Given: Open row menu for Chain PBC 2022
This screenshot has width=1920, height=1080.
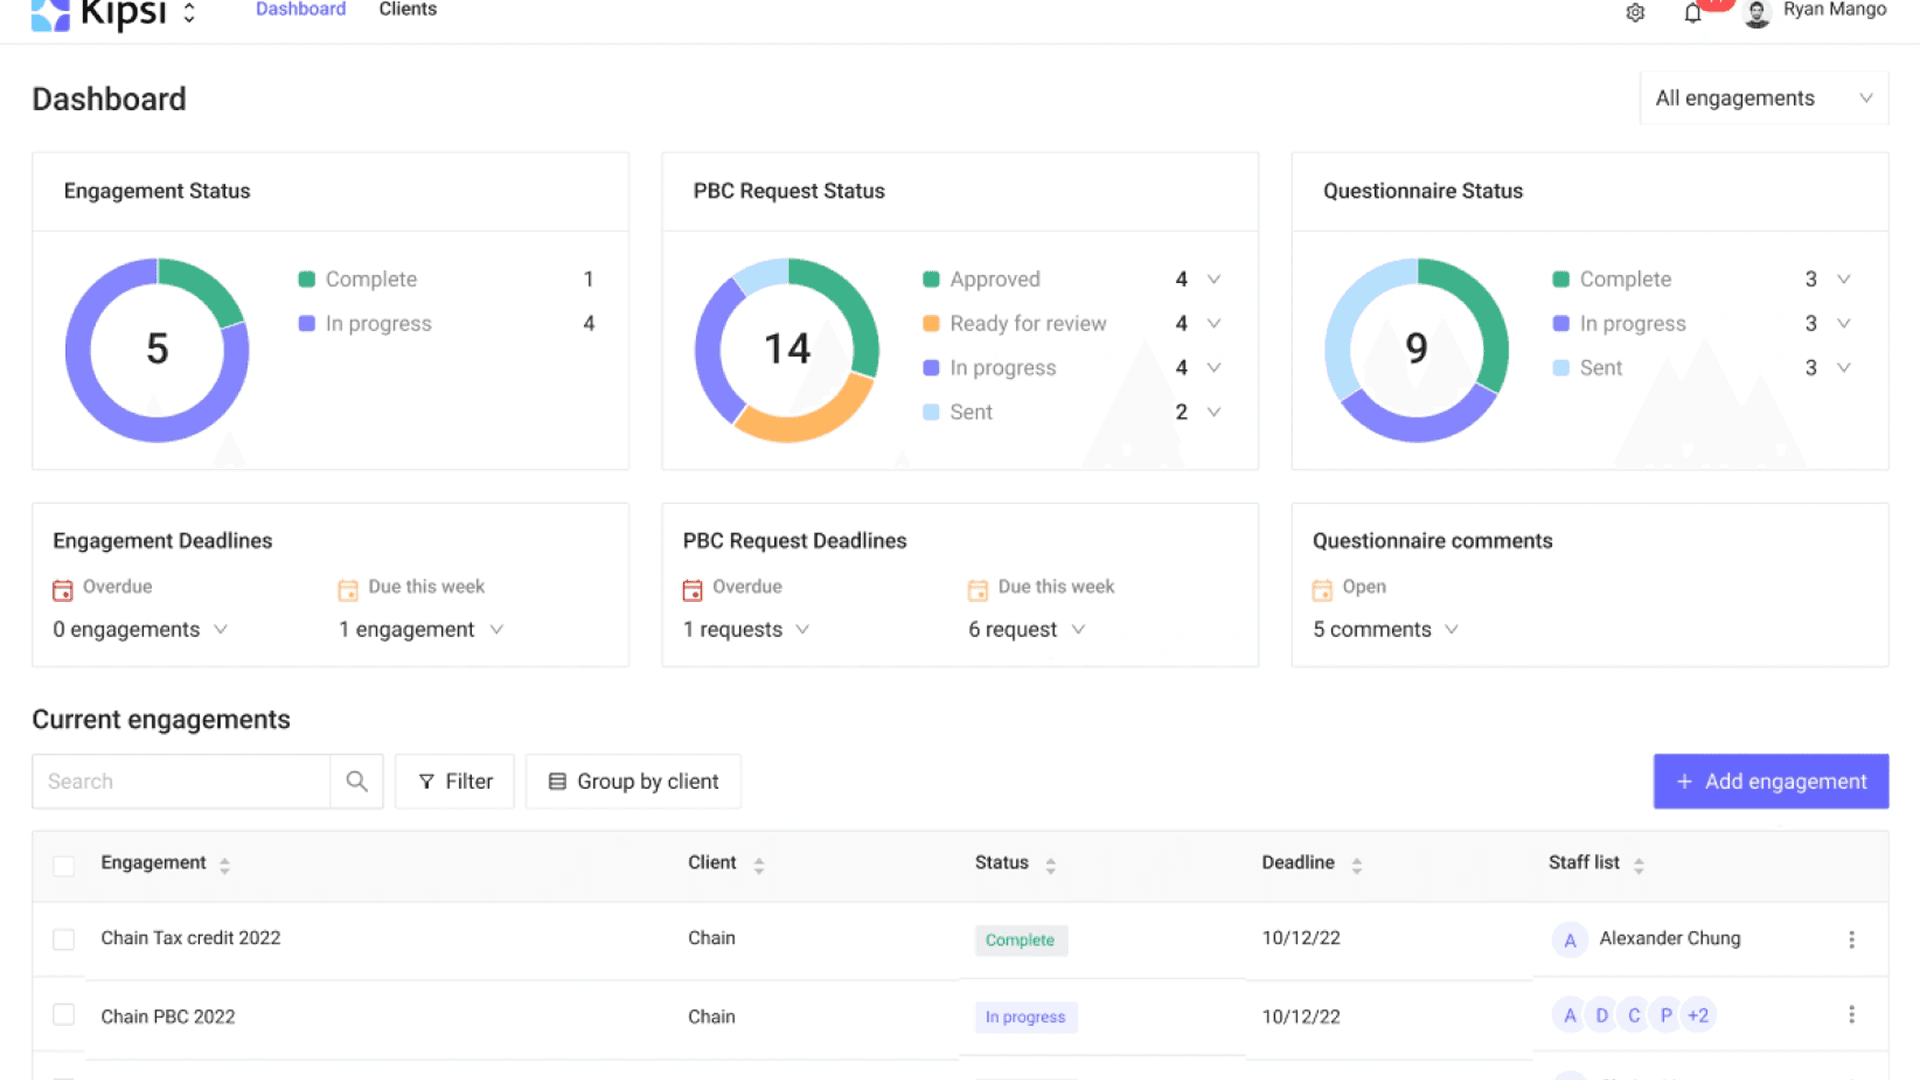Looking at the screenshot, I should coord(1851,1015).
